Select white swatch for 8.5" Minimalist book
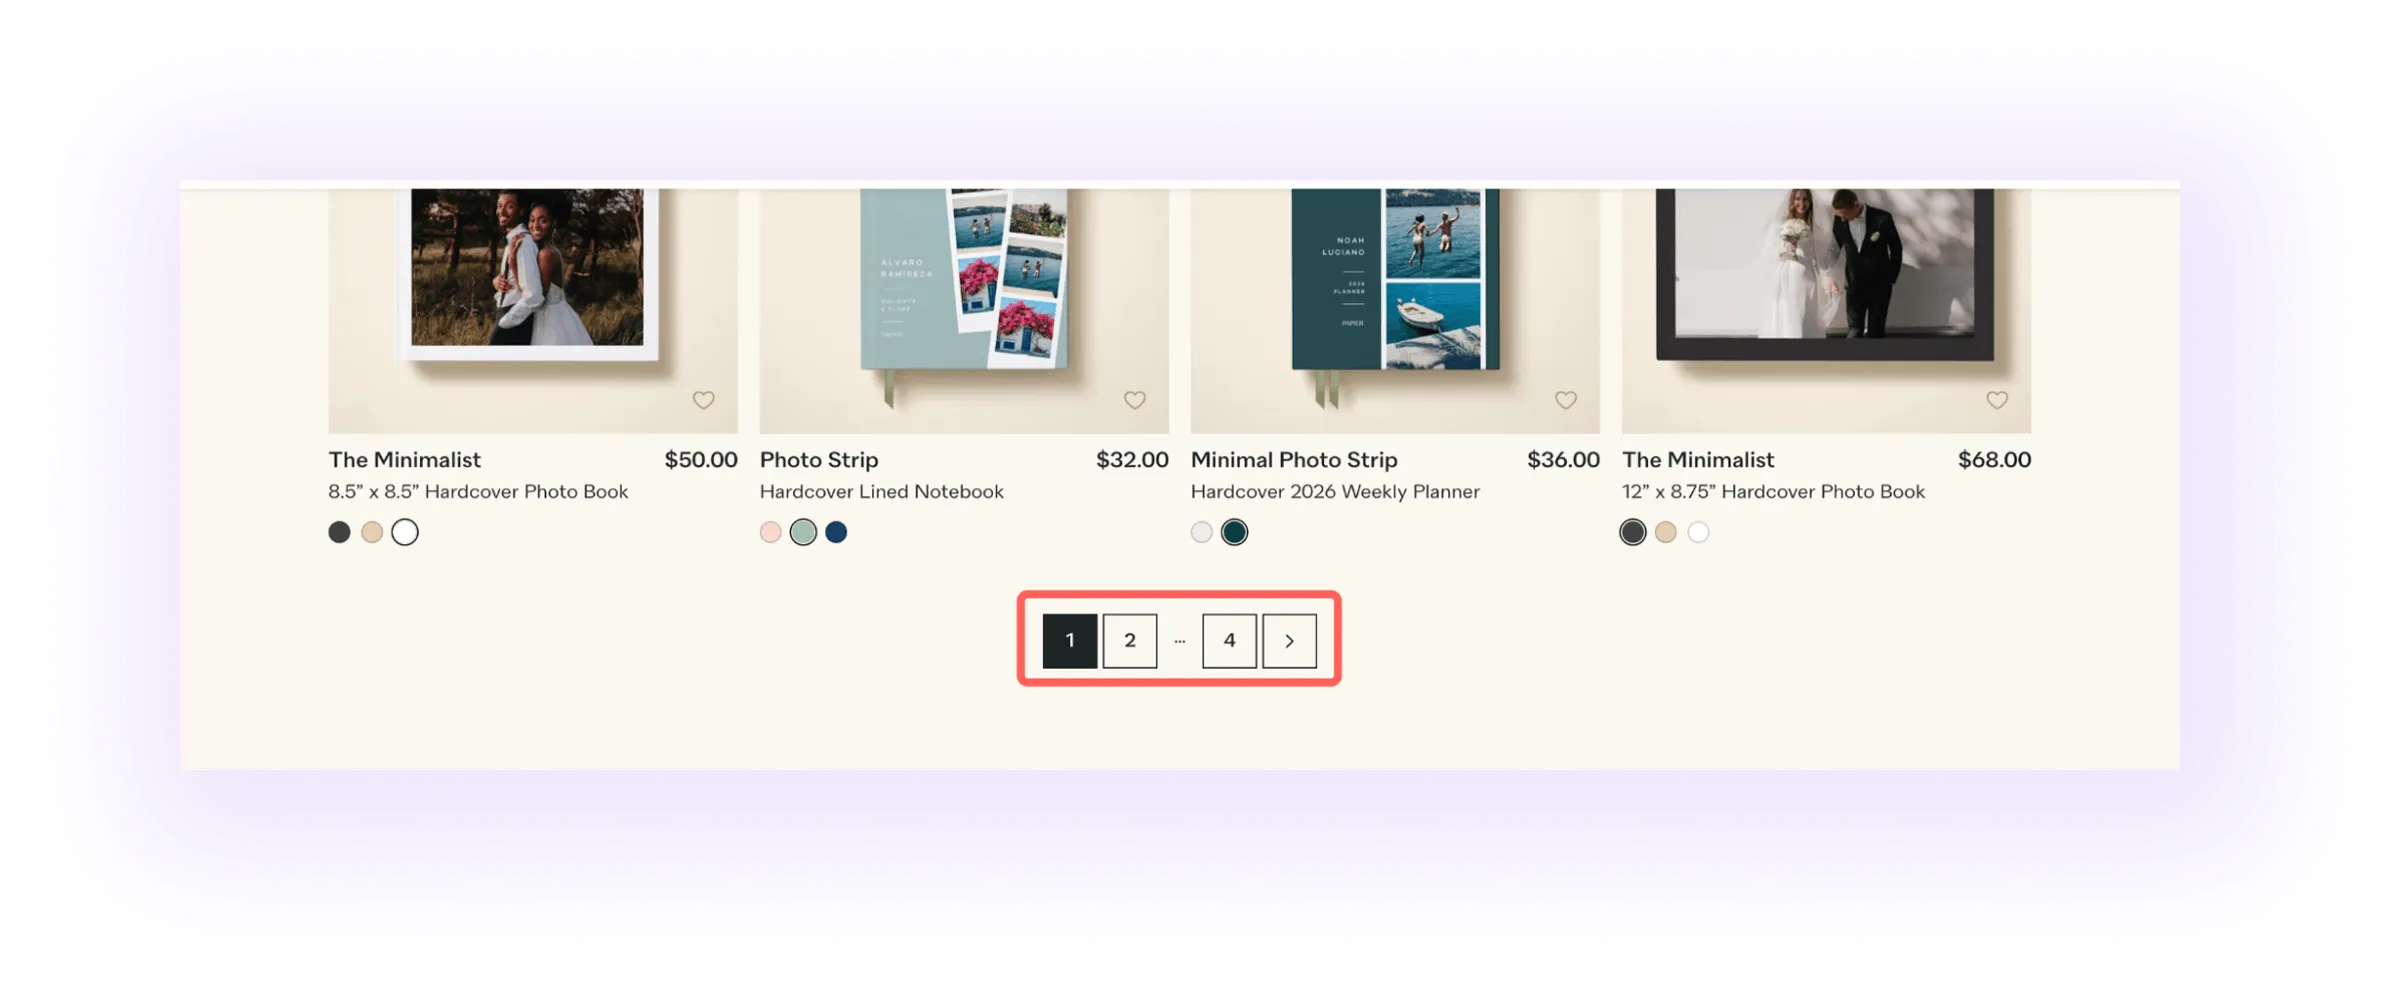Image resolution: width=2400 pixels, height=990 pixels. tap(405, 532)
